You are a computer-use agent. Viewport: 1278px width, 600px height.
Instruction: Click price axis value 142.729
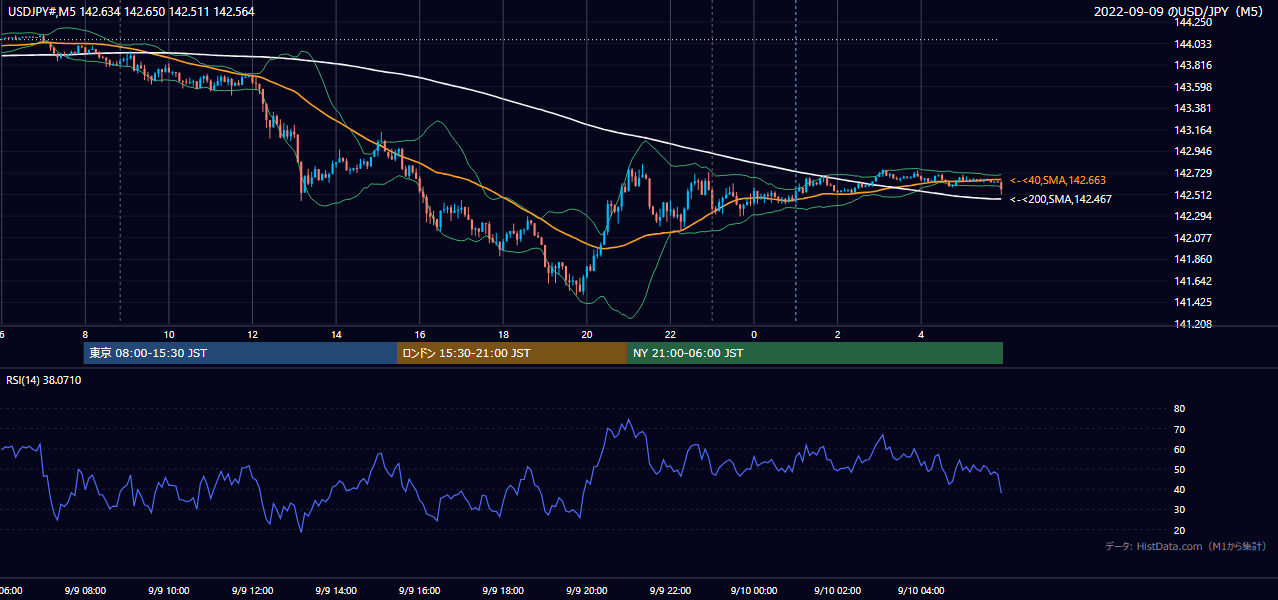point(1193,173)
